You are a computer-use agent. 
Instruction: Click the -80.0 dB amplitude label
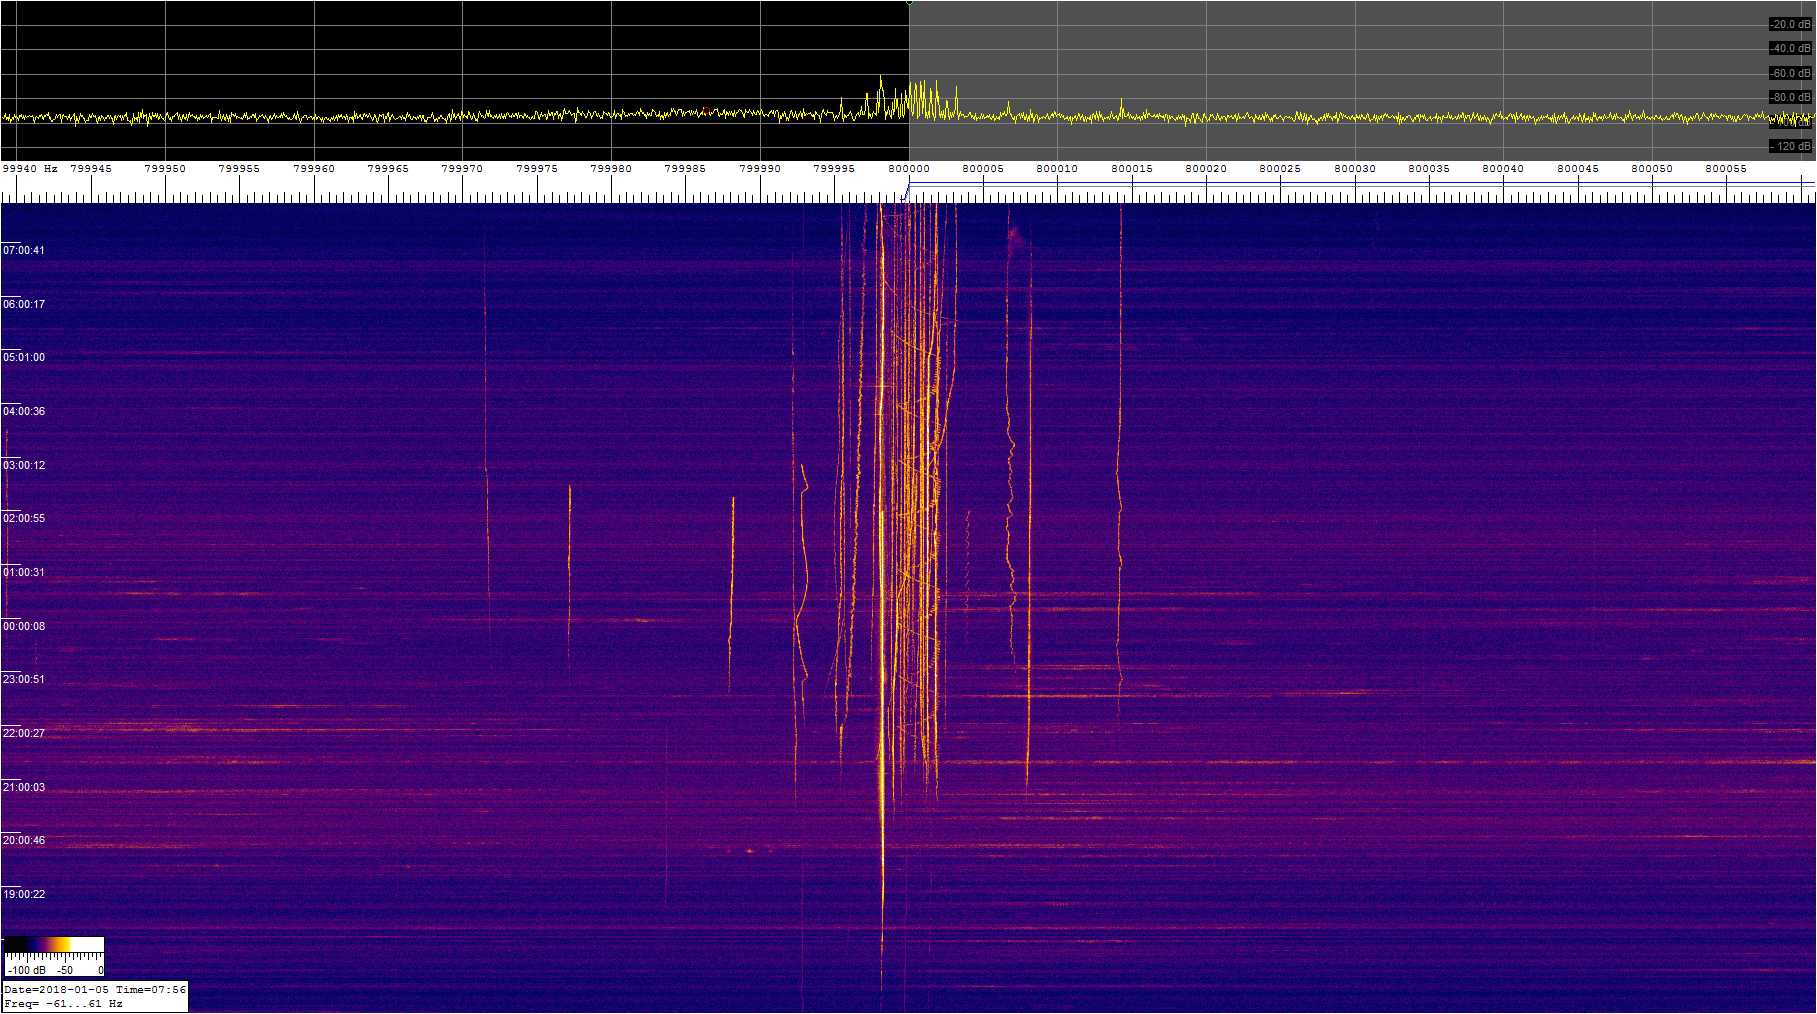(x=1790, y=97)
